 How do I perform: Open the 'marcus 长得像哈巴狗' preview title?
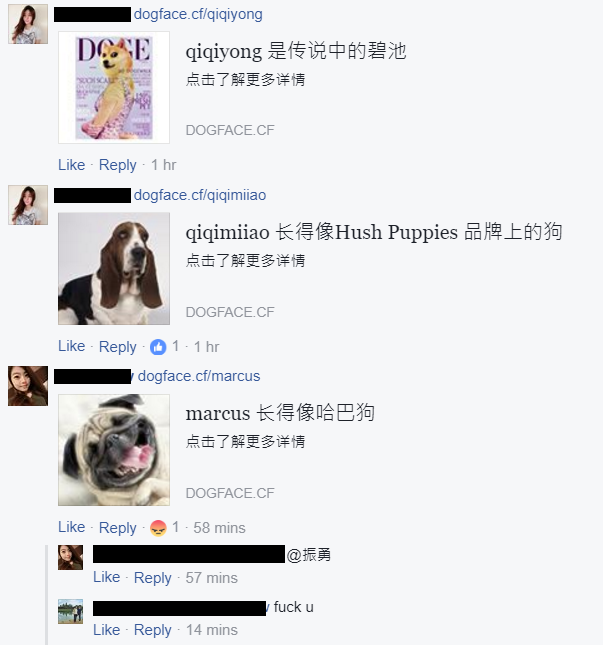[x=280, y=413]
